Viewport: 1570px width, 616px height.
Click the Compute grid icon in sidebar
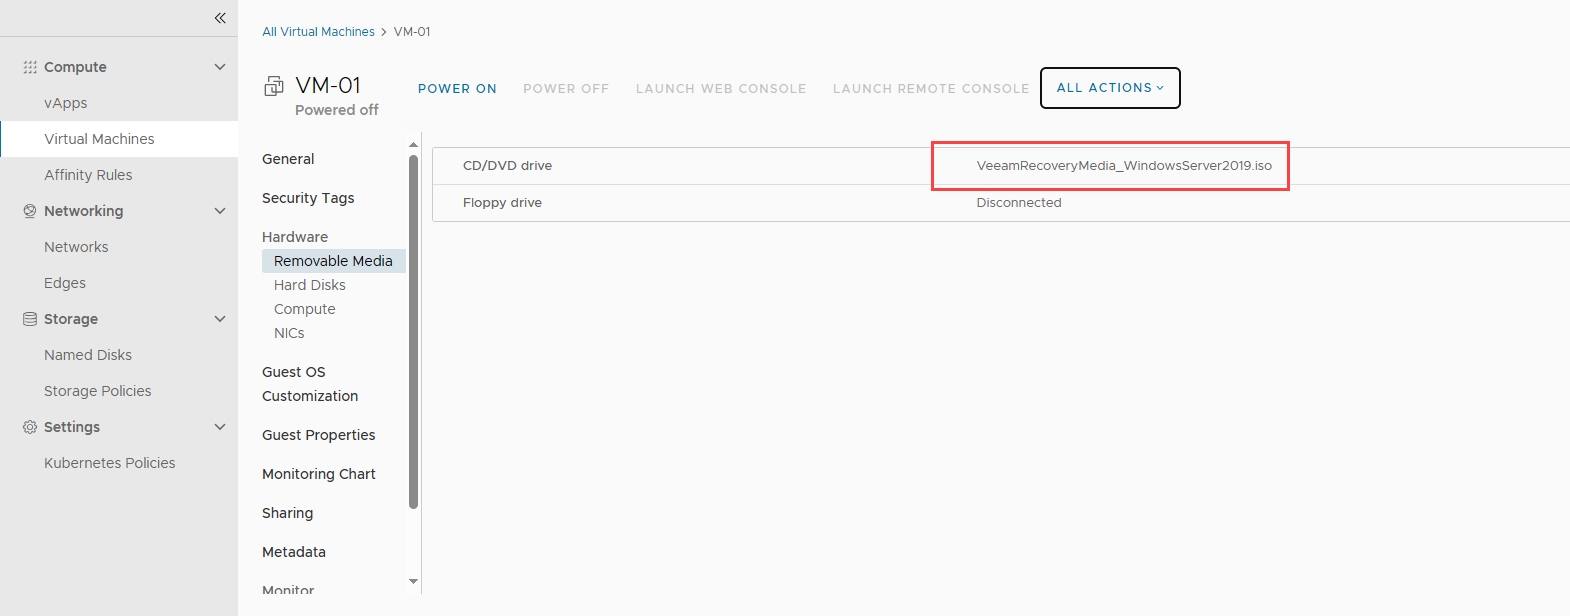30,67
